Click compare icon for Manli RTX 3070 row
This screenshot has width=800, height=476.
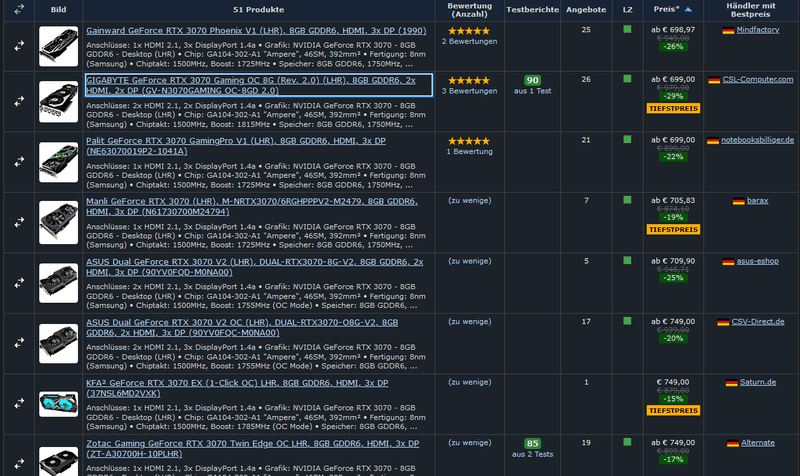[x=19, y=222]
